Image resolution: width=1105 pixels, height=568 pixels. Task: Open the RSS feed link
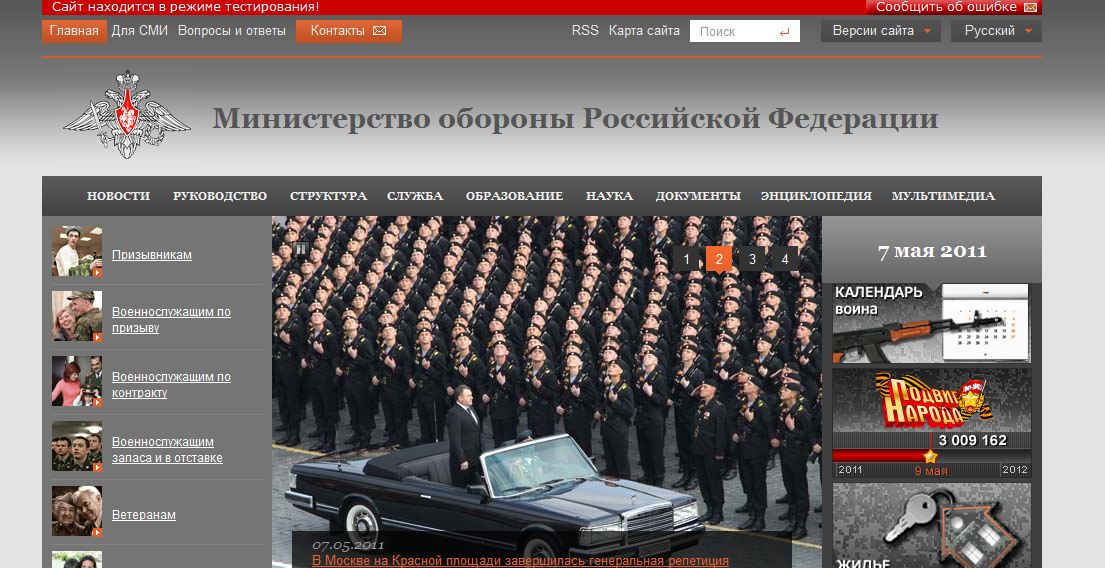click(585, 31)
